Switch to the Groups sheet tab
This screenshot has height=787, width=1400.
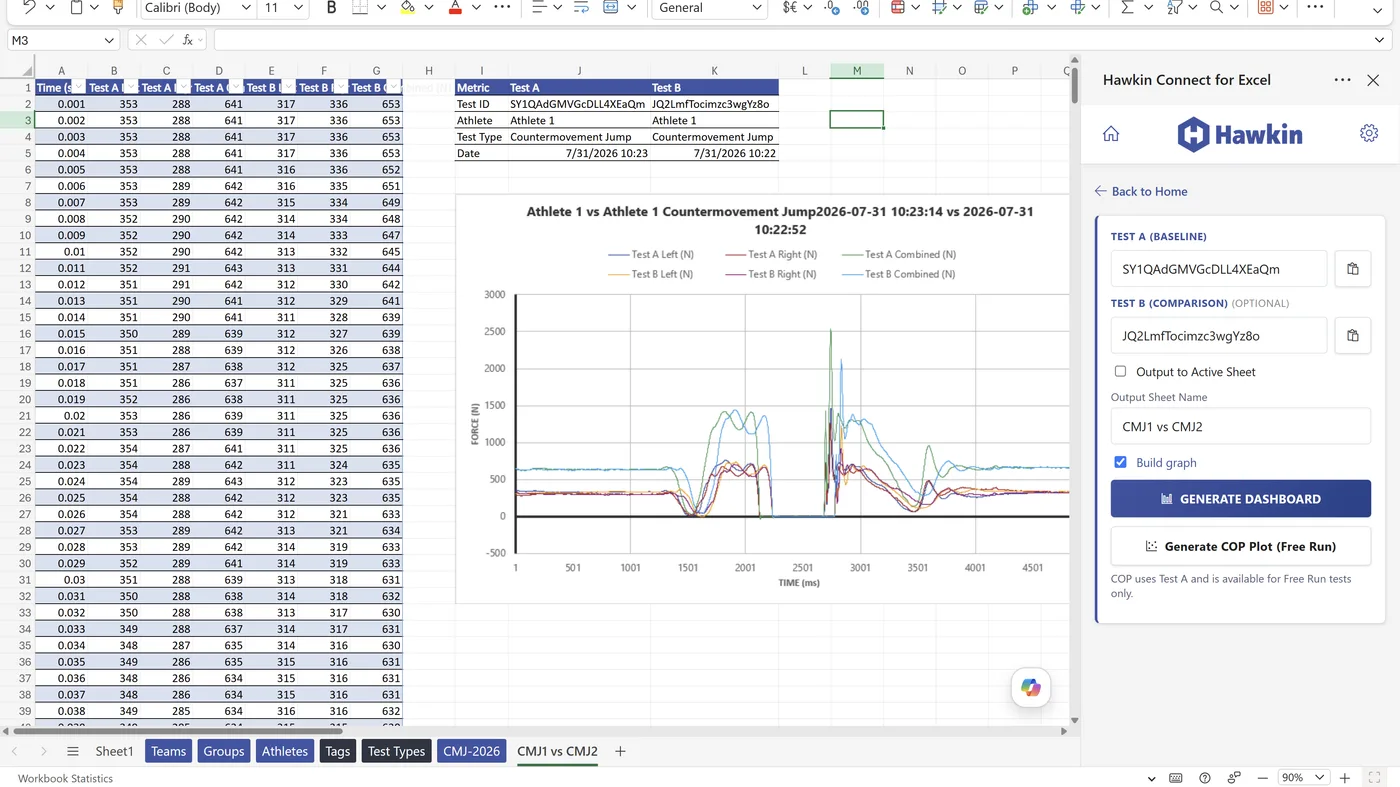224,751
